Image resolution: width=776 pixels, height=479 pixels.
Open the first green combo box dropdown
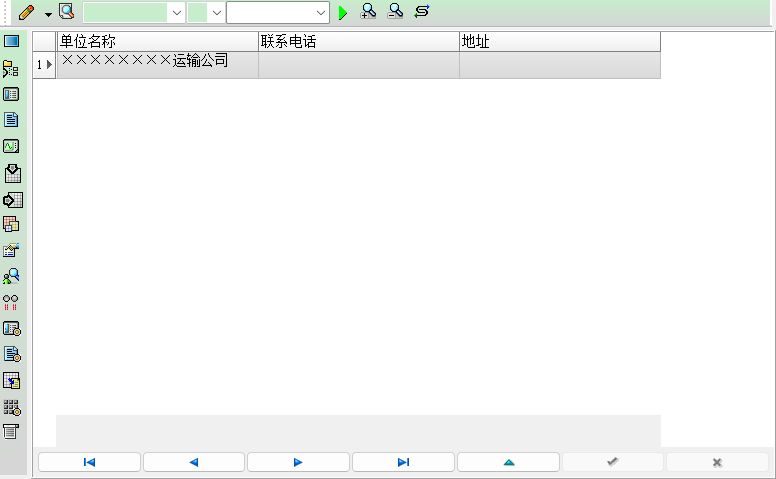point(177,13)
